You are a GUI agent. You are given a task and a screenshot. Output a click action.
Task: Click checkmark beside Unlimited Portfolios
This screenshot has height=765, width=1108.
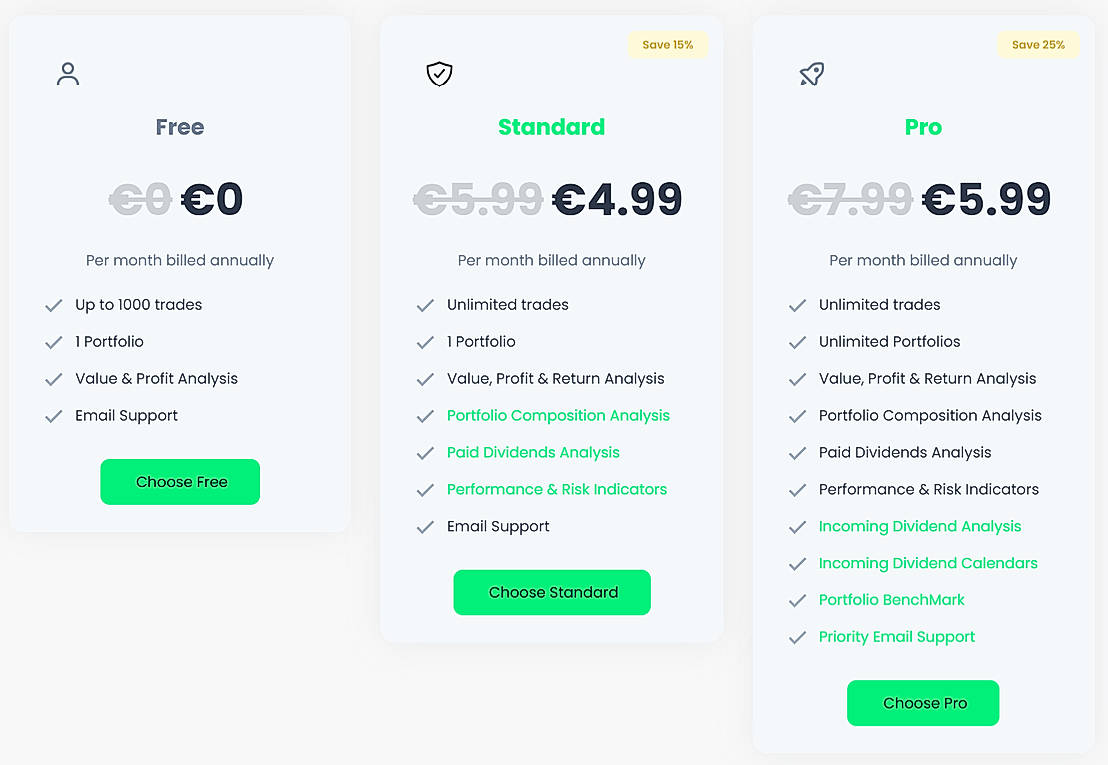click(797, 342)
